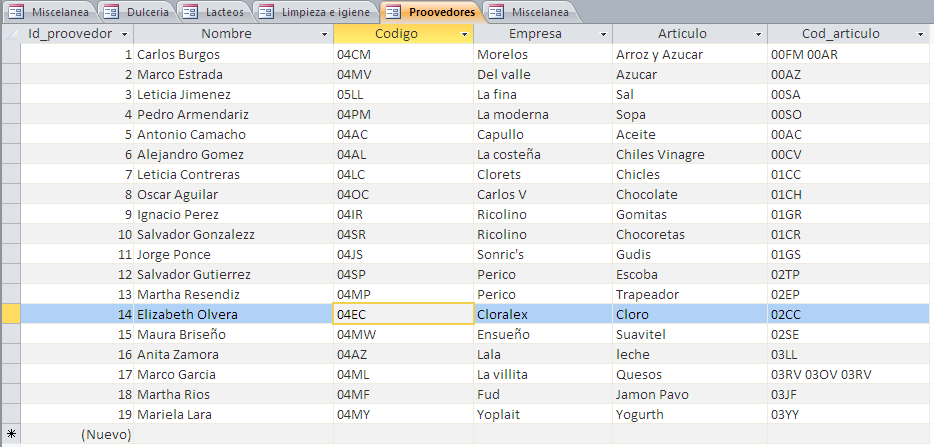Click the cell Anita Zamora
The image size is (934, 447).
(234, 354)
